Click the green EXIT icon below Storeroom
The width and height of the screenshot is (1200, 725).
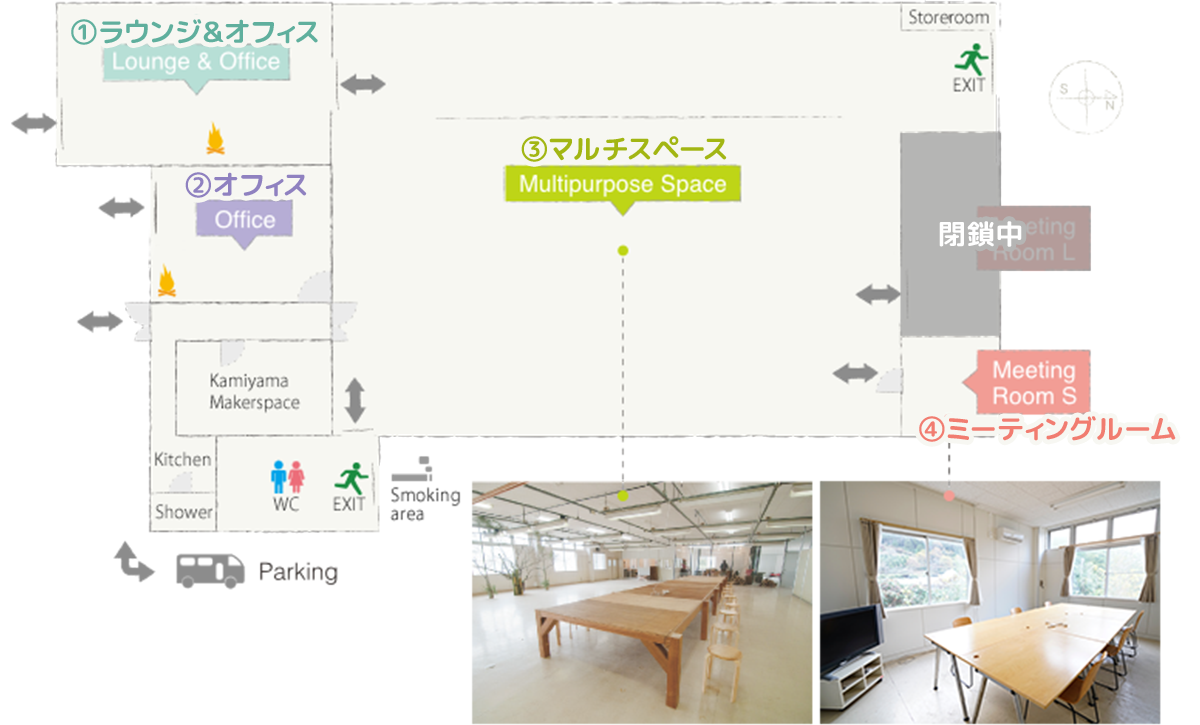point(970,60)
